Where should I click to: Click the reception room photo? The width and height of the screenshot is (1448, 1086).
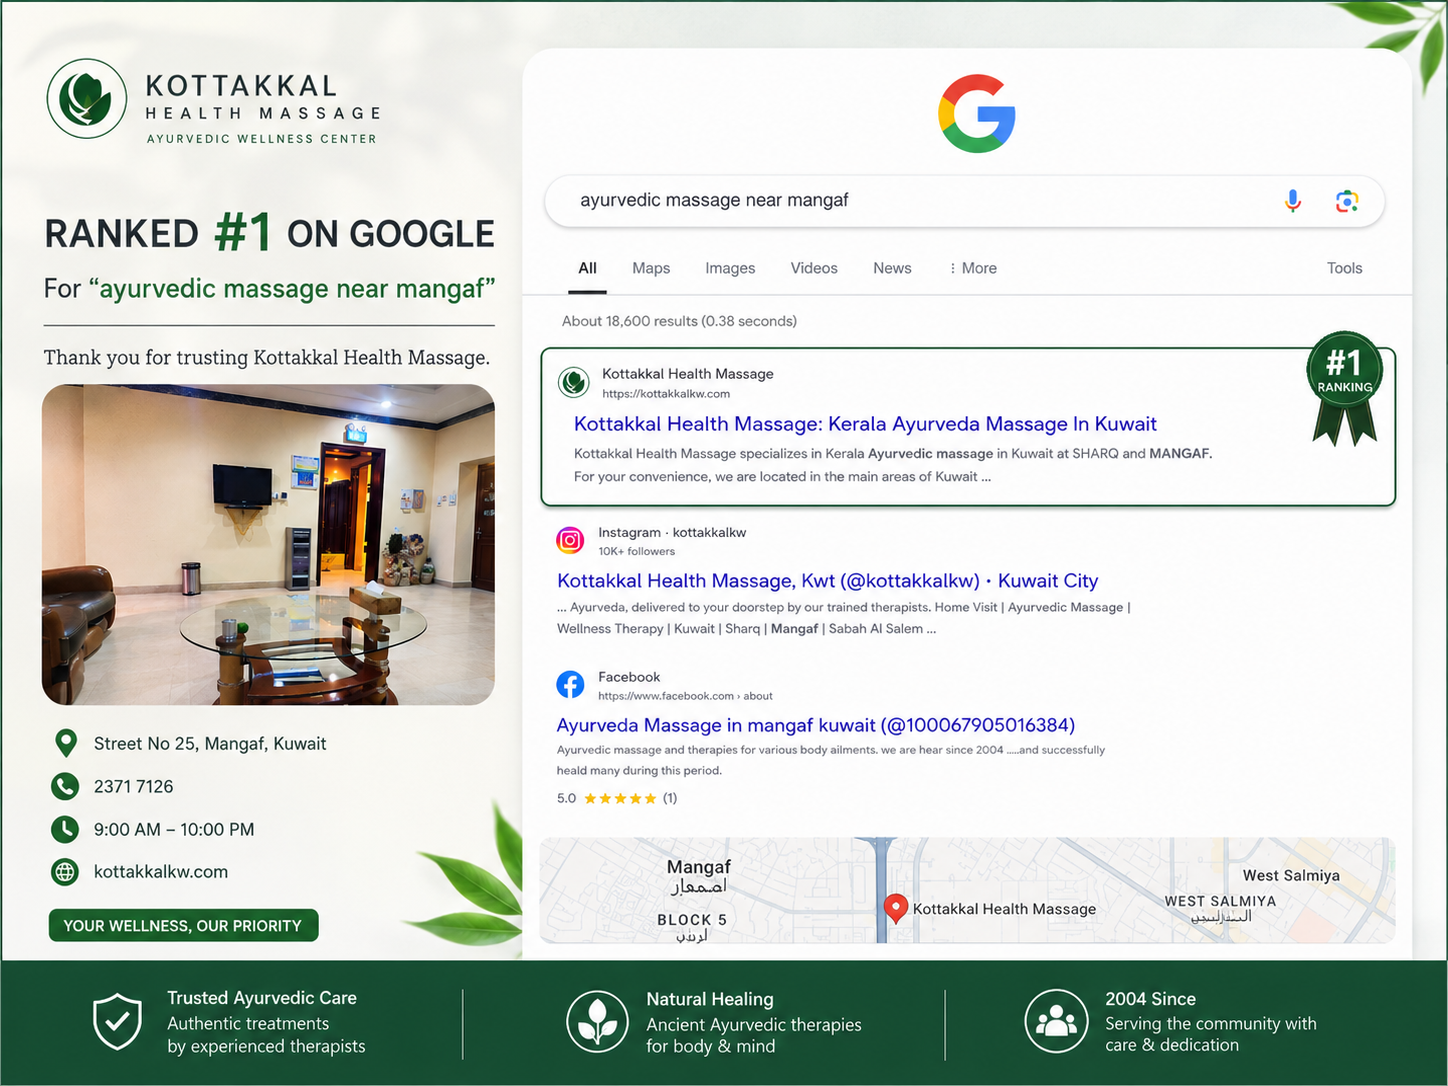(x=268, y=545)
